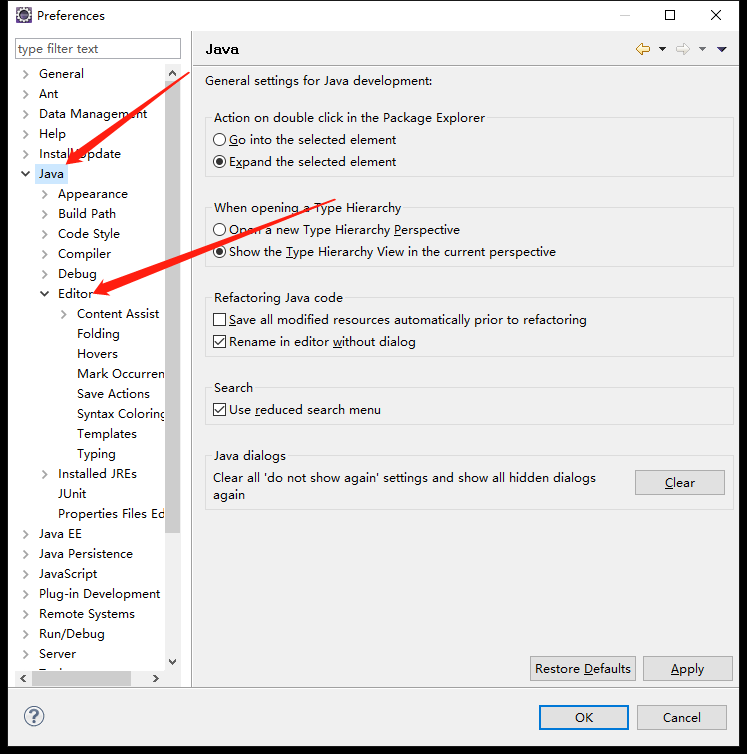Viewport: 747px width, 754px height.
Task: Enable 'Save all modified resources automatically' checkbox
Action: pyautogui.click(x=220, y=320)
